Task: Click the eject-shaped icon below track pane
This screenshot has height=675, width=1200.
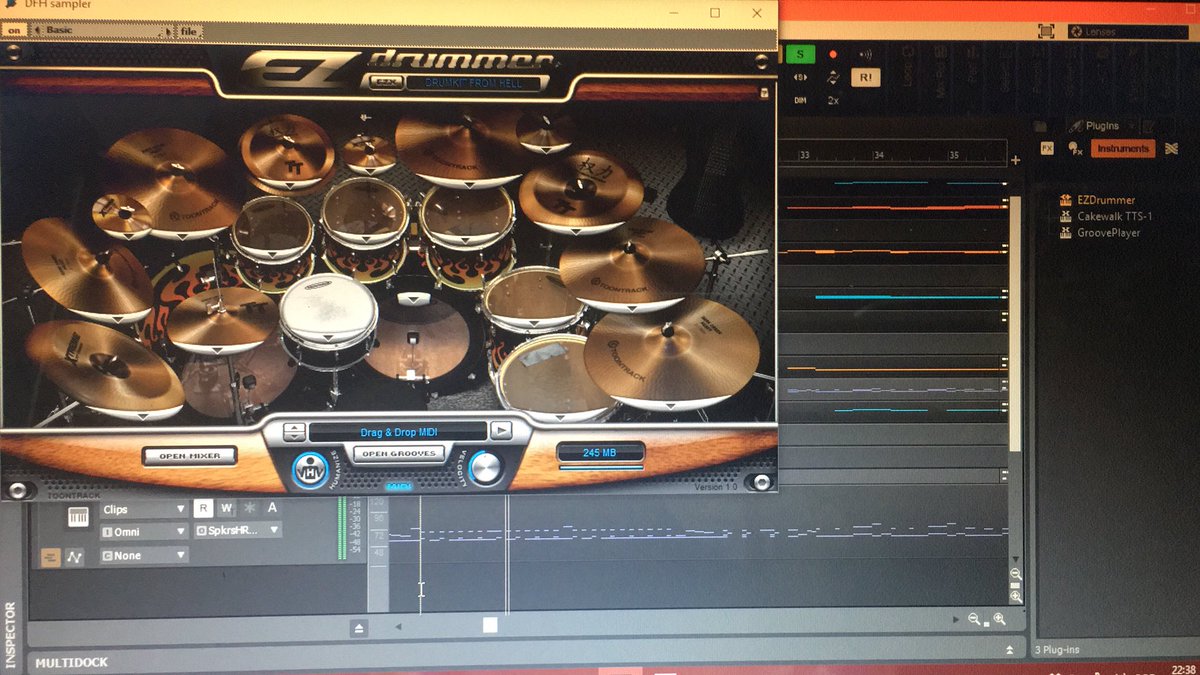Action: point(360,628)
